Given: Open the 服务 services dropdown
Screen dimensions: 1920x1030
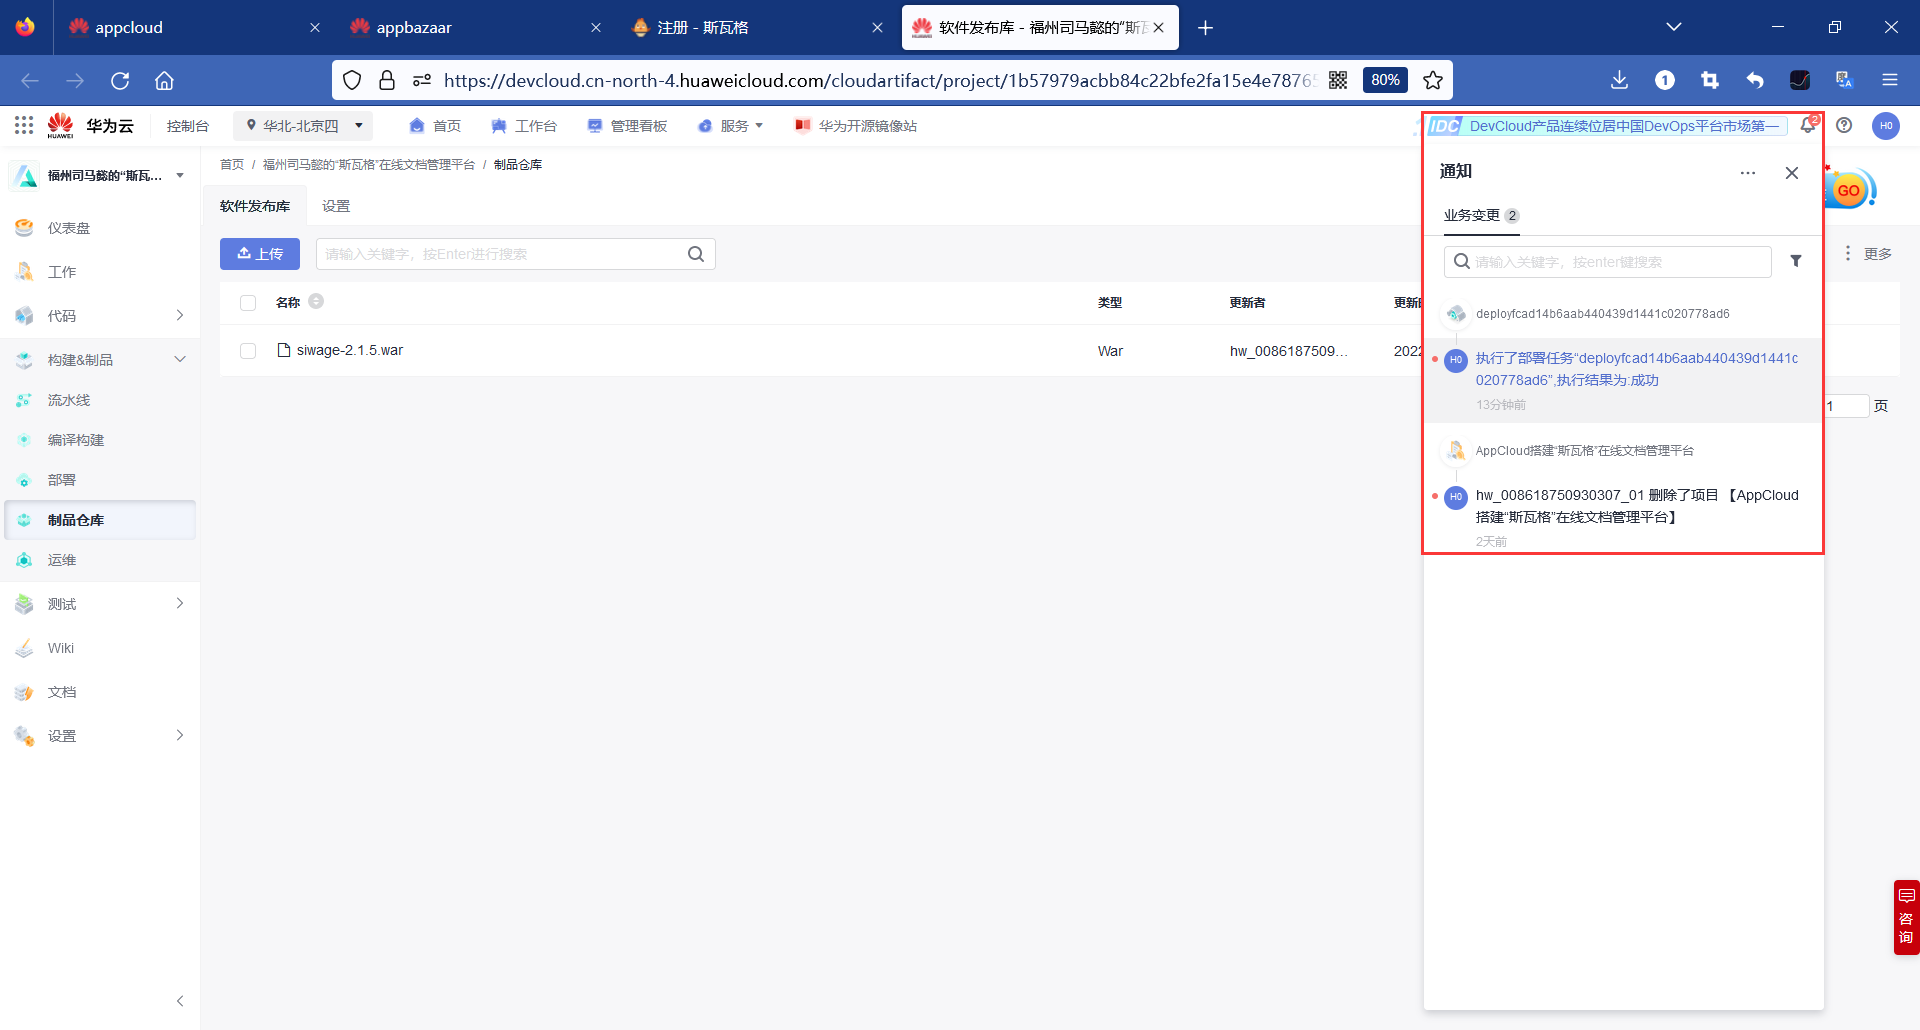Looking at the screenshot, I should [x=731, y=126].
